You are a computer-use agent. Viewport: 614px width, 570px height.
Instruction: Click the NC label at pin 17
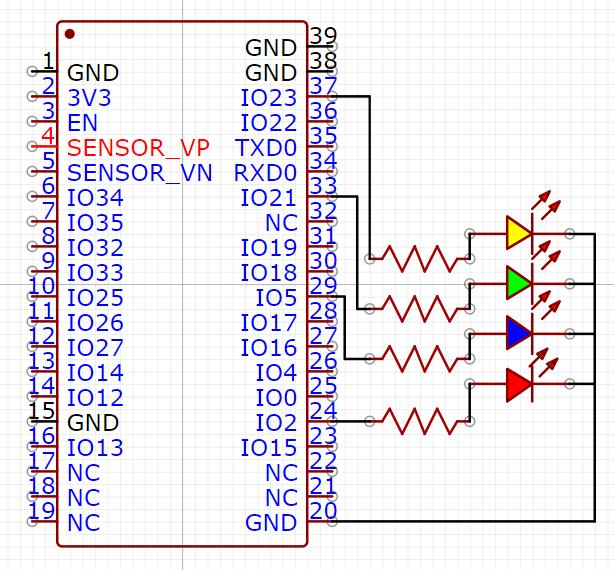[83, 473]
